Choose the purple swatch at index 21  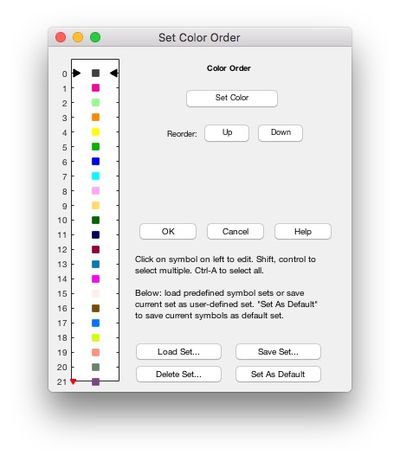96,382
